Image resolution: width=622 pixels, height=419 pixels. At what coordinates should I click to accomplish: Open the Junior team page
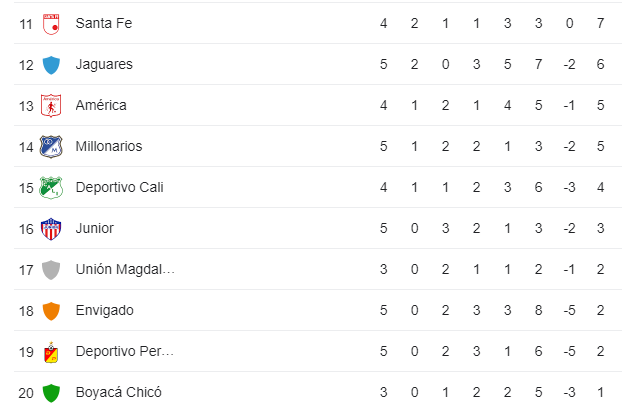pos(95,228)
